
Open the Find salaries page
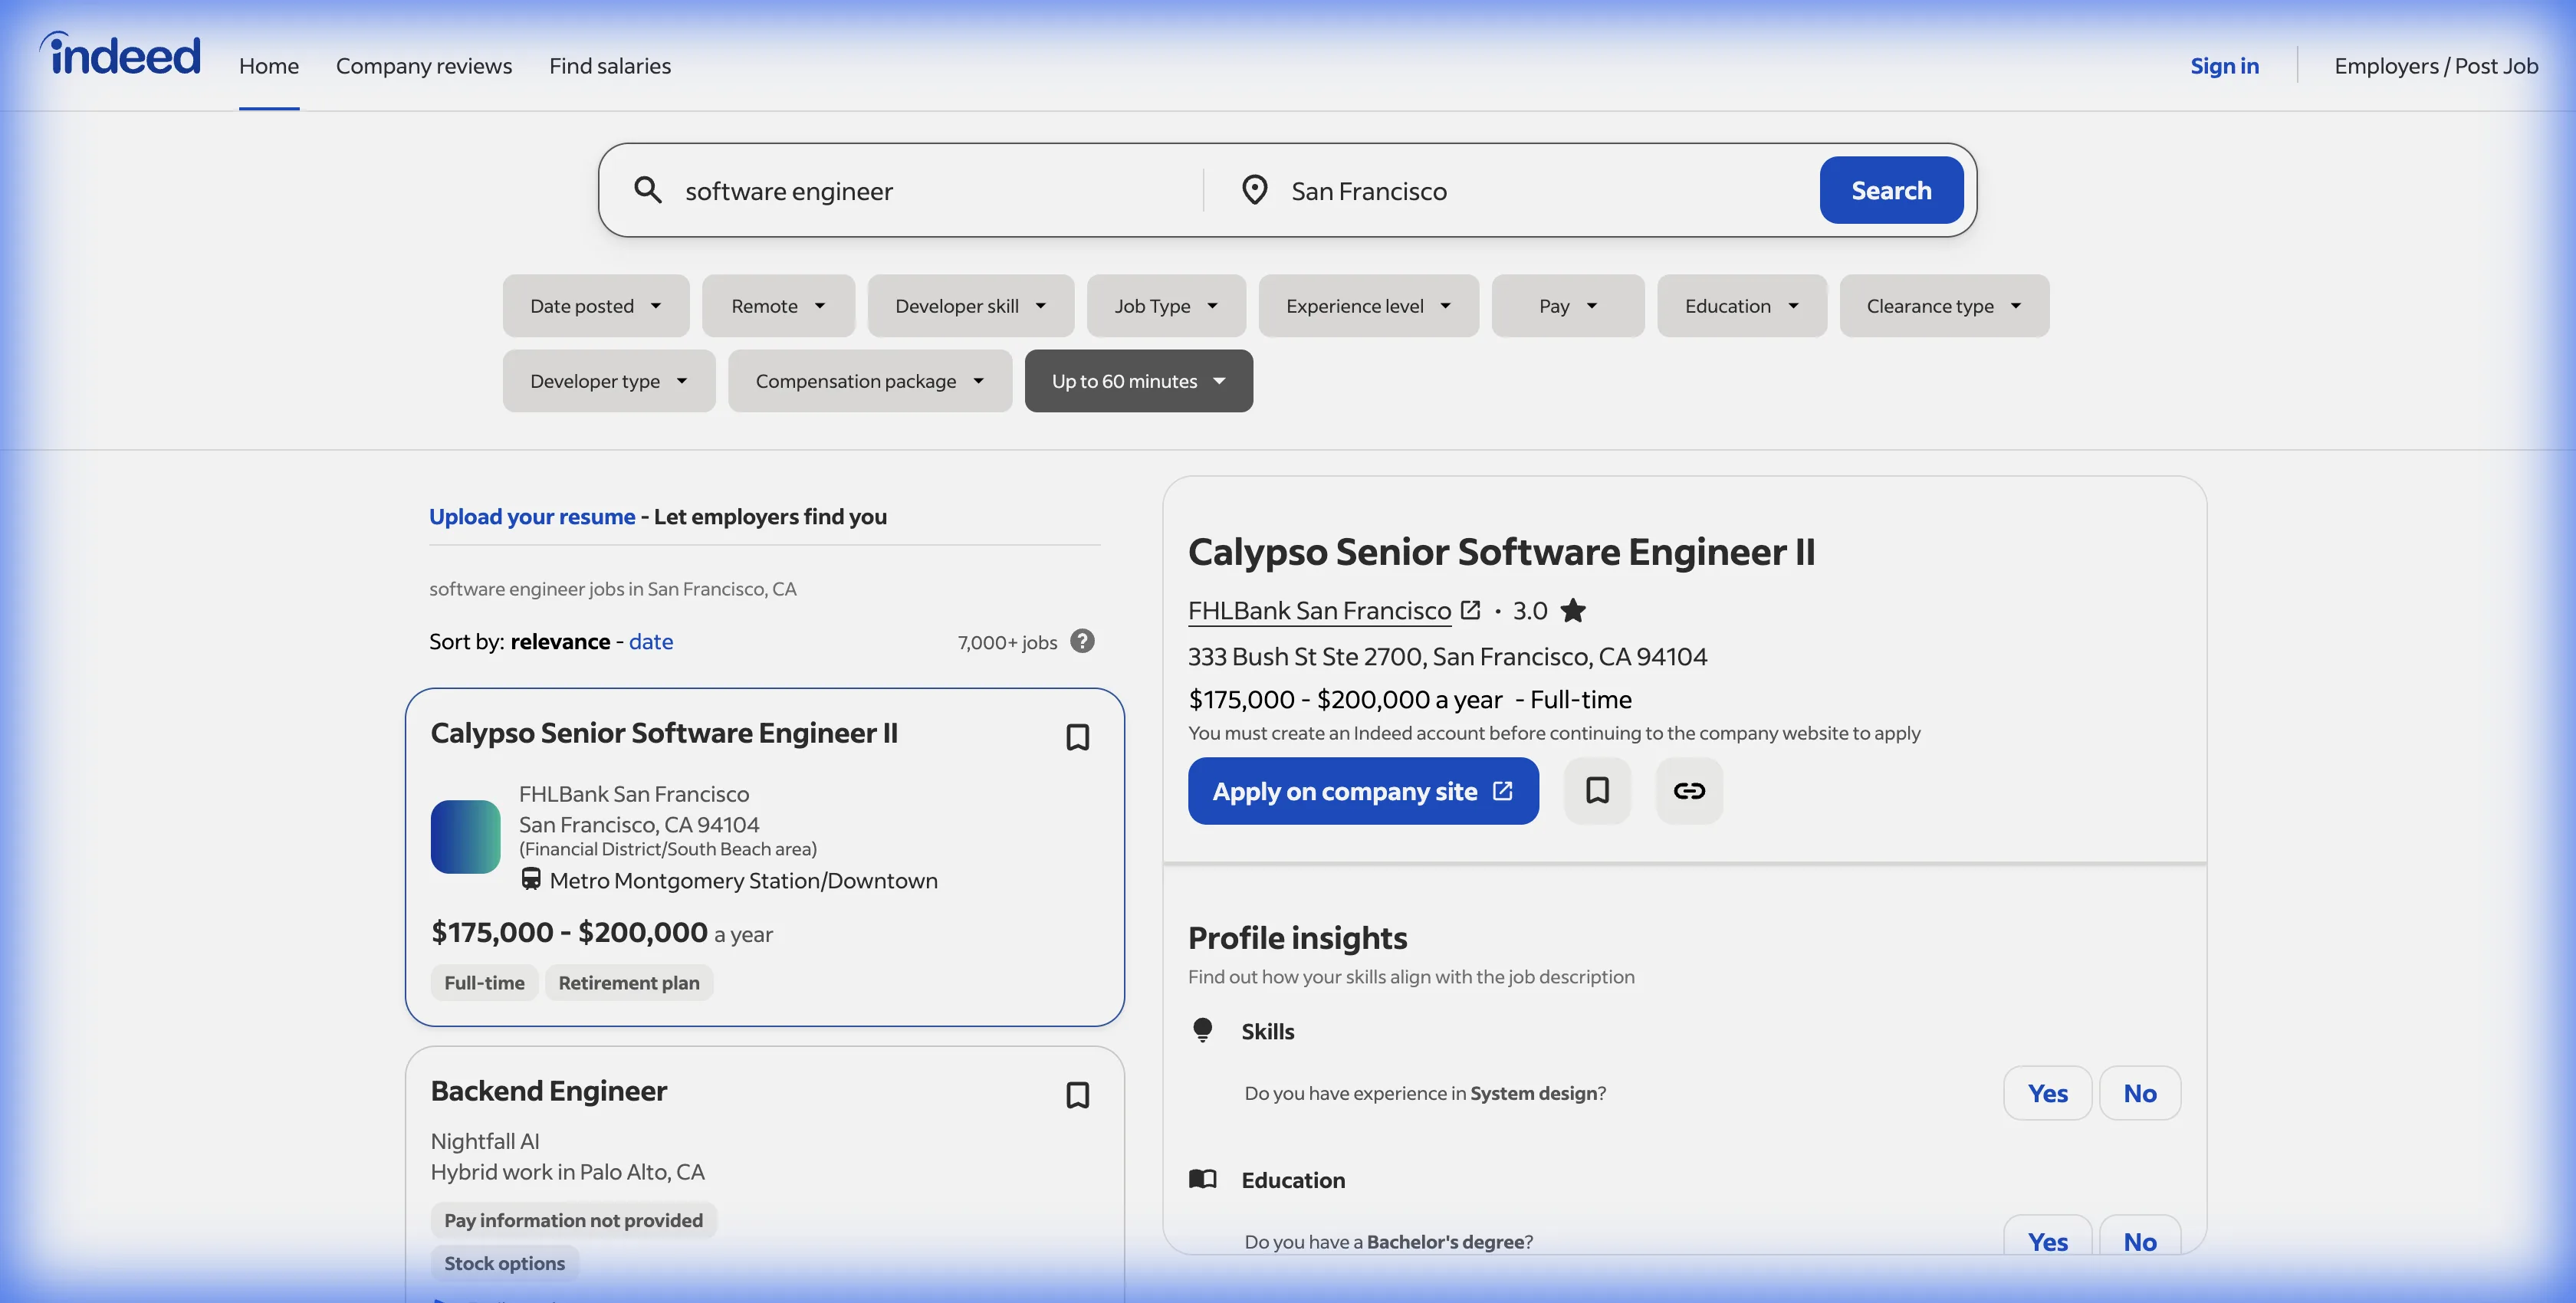tap(610, 65)
